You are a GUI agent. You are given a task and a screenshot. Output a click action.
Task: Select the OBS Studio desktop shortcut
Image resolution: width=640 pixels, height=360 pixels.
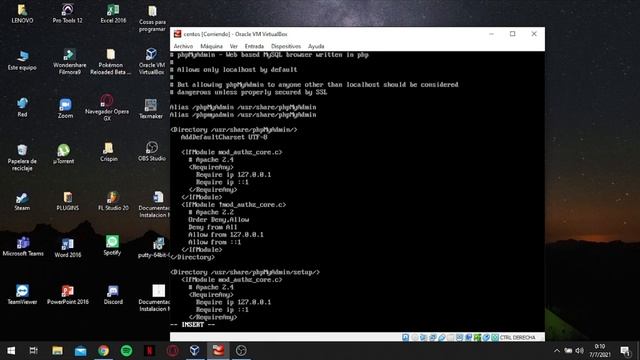[151, 151]
